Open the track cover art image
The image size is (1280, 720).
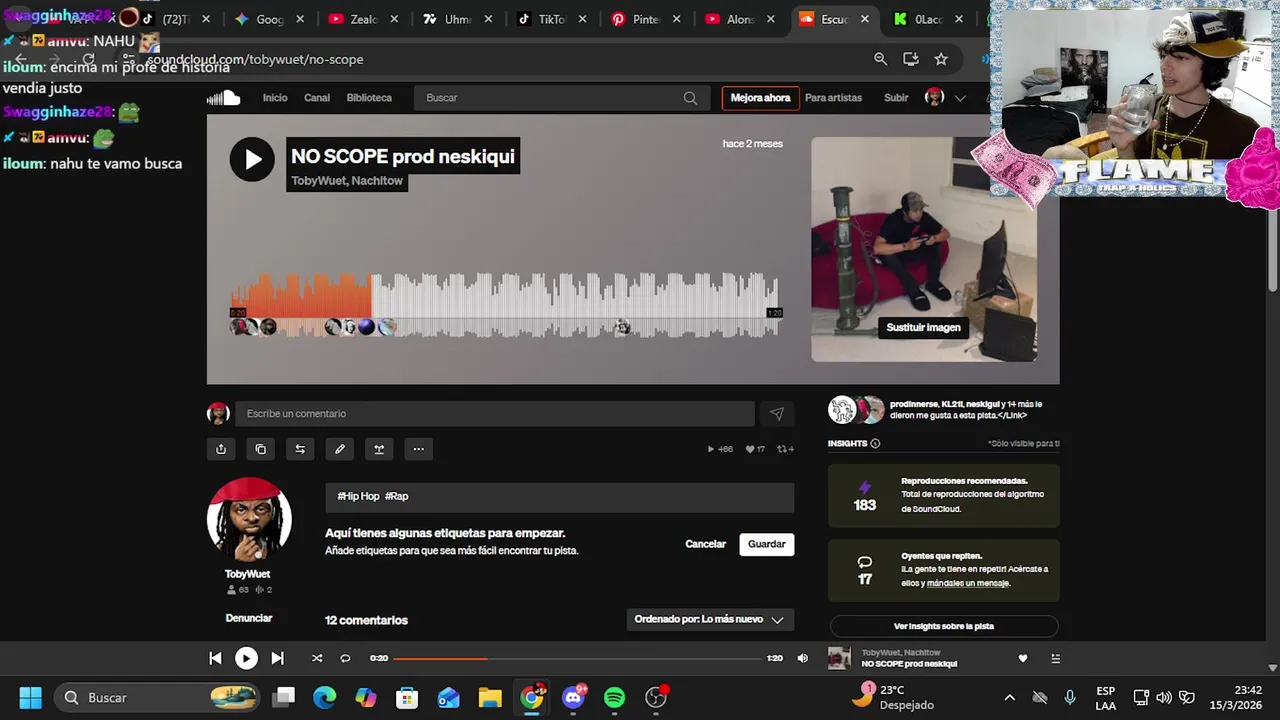click(x=924, y=249)
